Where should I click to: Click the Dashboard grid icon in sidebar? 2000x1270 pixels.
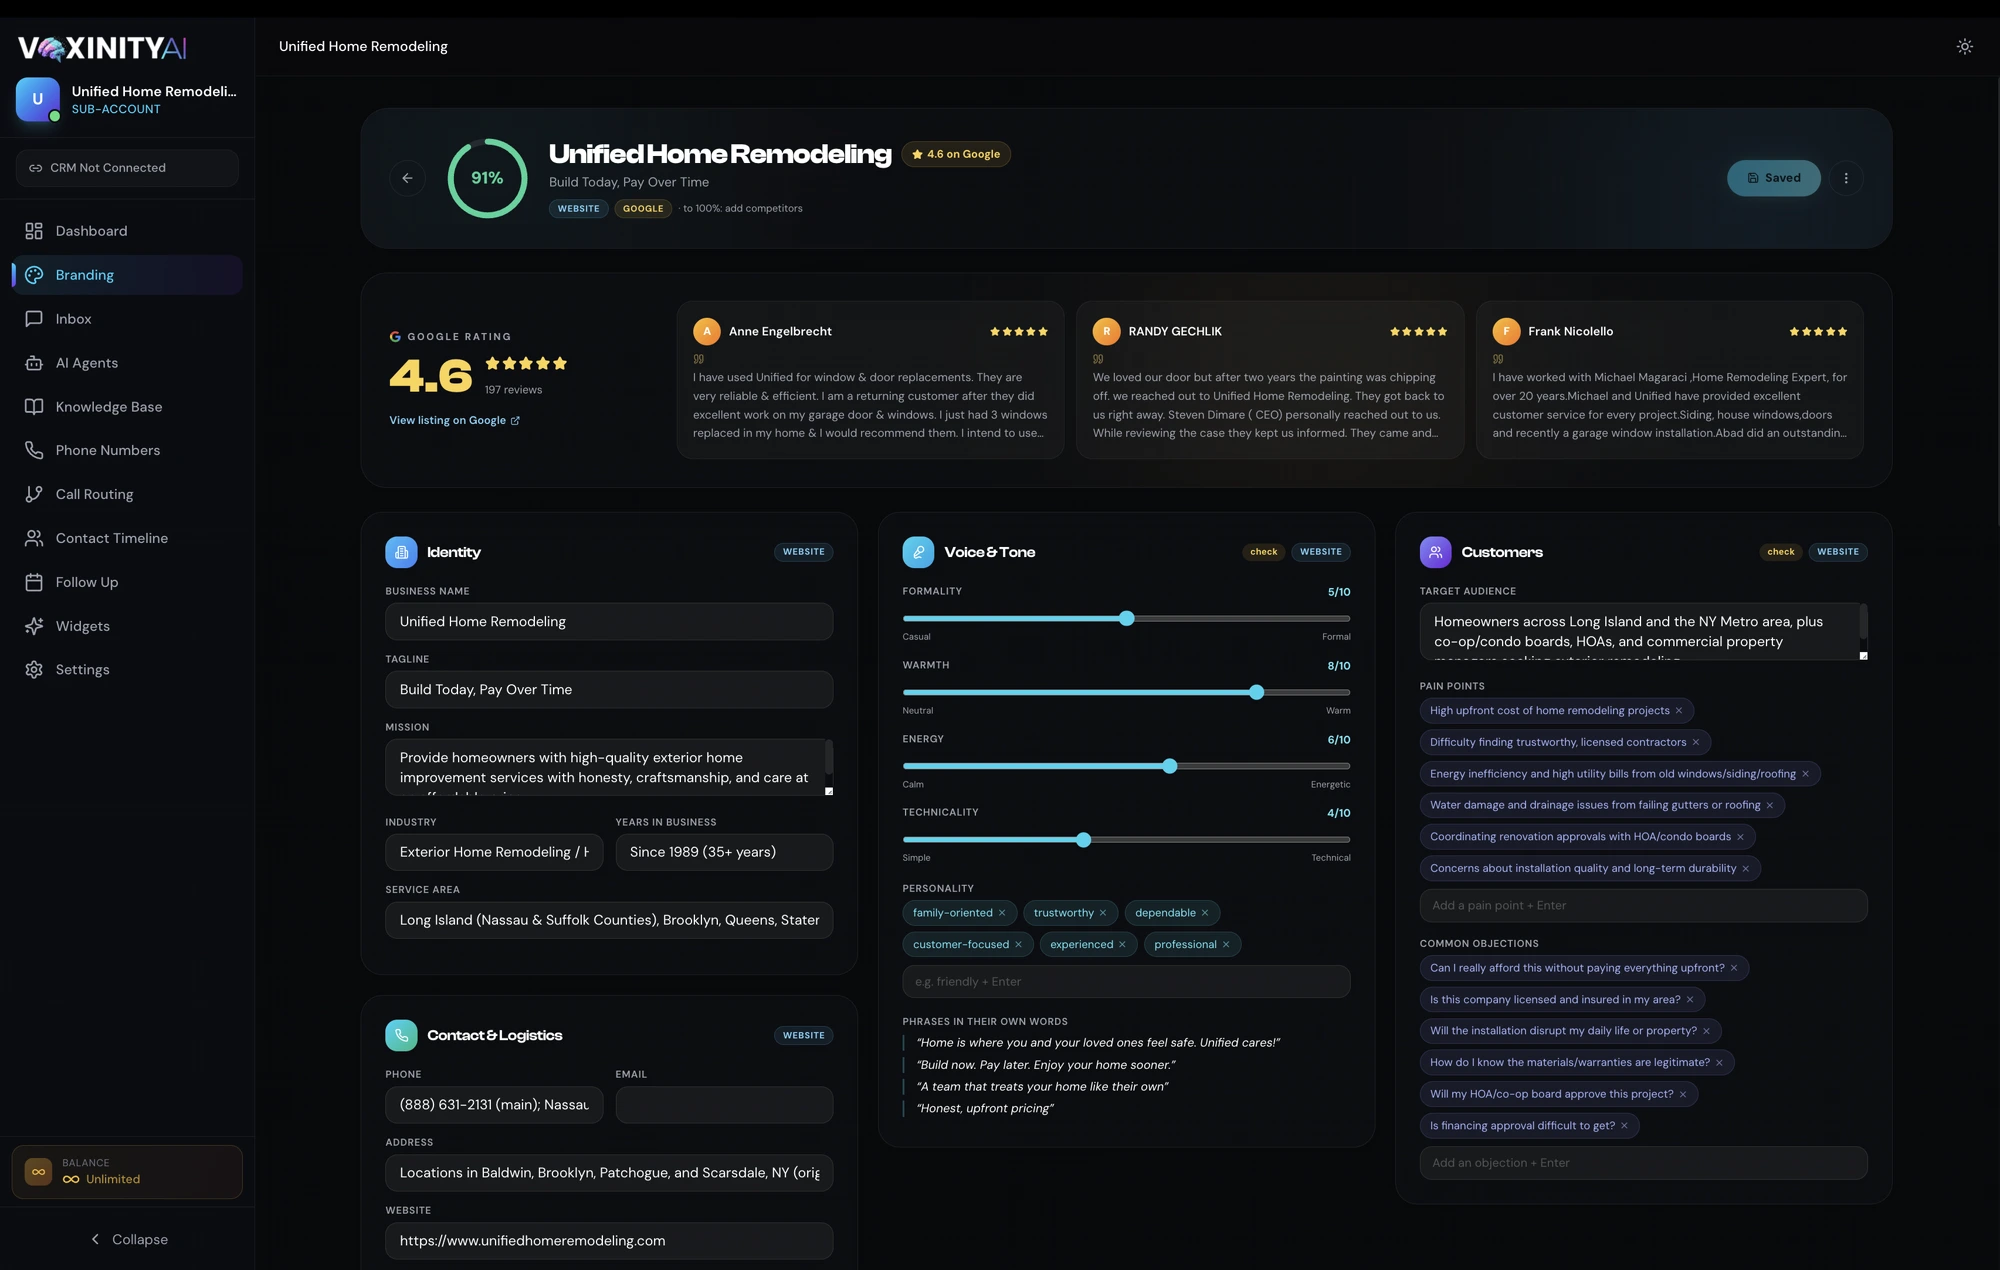click(x=34, y=231)
